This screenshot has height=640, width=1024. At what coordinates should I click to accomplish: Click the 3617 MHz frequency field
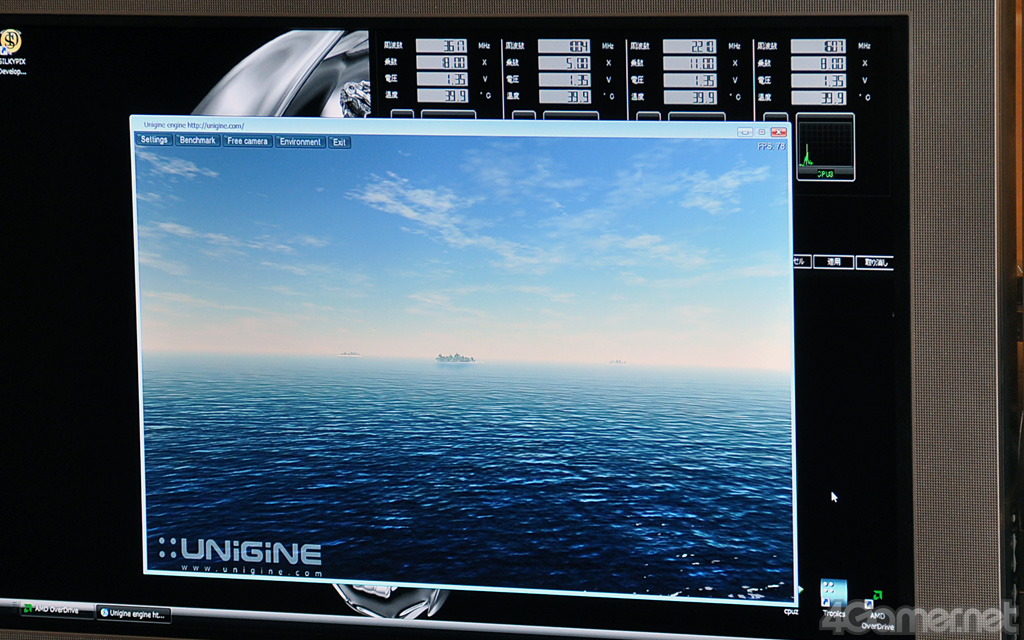[441, 46]
